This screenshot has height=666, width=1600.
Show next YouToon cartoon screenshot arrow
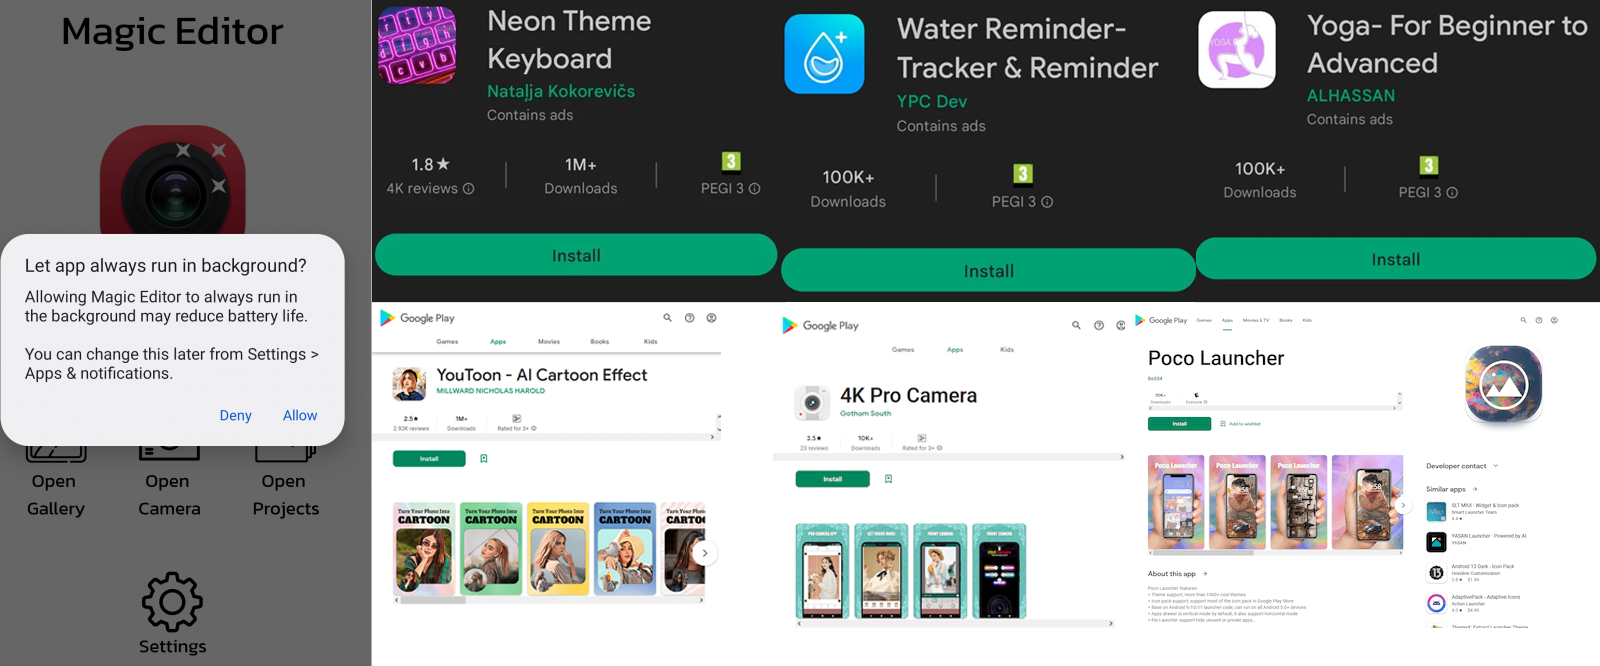(705, 553)
